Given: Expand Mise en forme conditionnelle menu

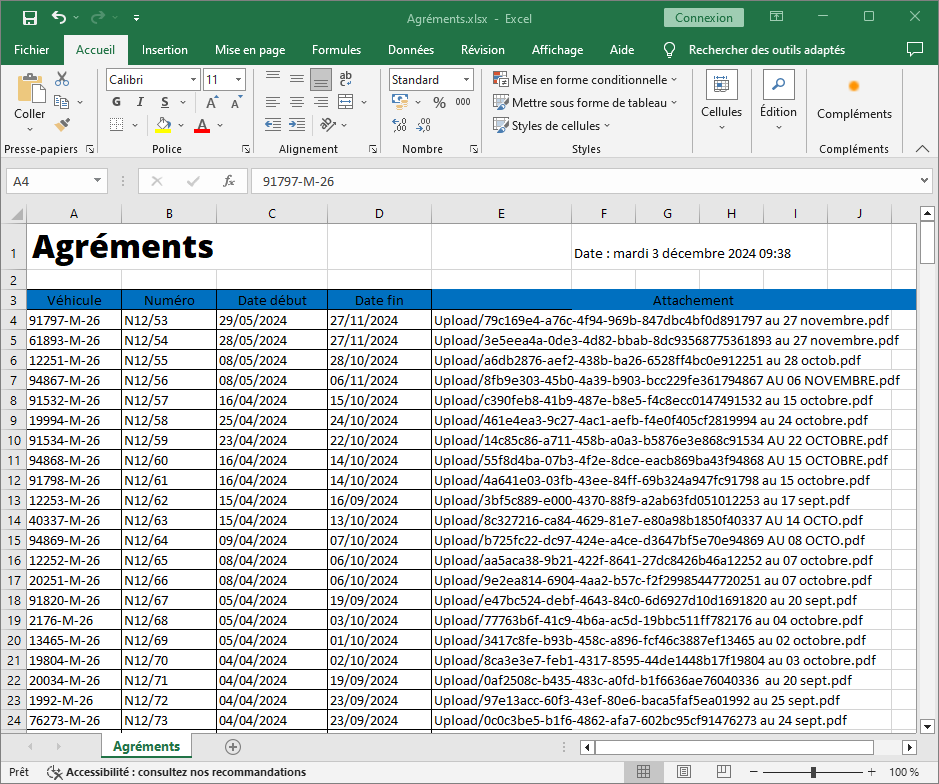Looking at the screenshot, I should coord(585,80).
